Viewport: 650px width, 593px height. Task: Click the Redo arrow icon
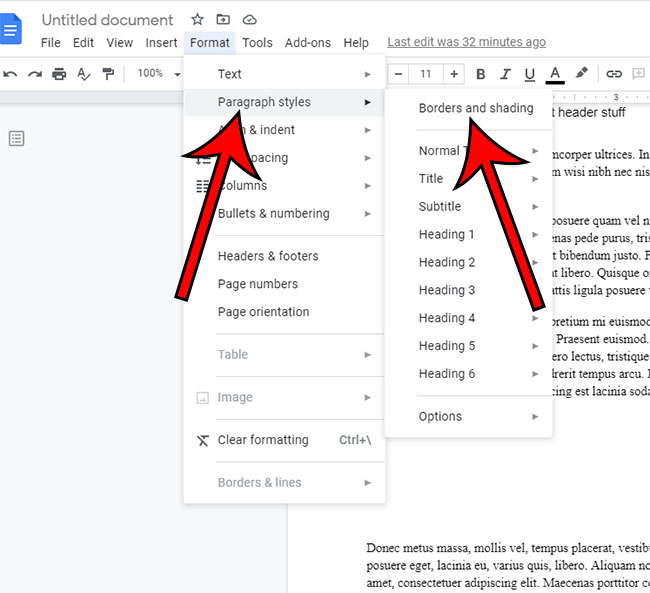click(x=35, y=74)
